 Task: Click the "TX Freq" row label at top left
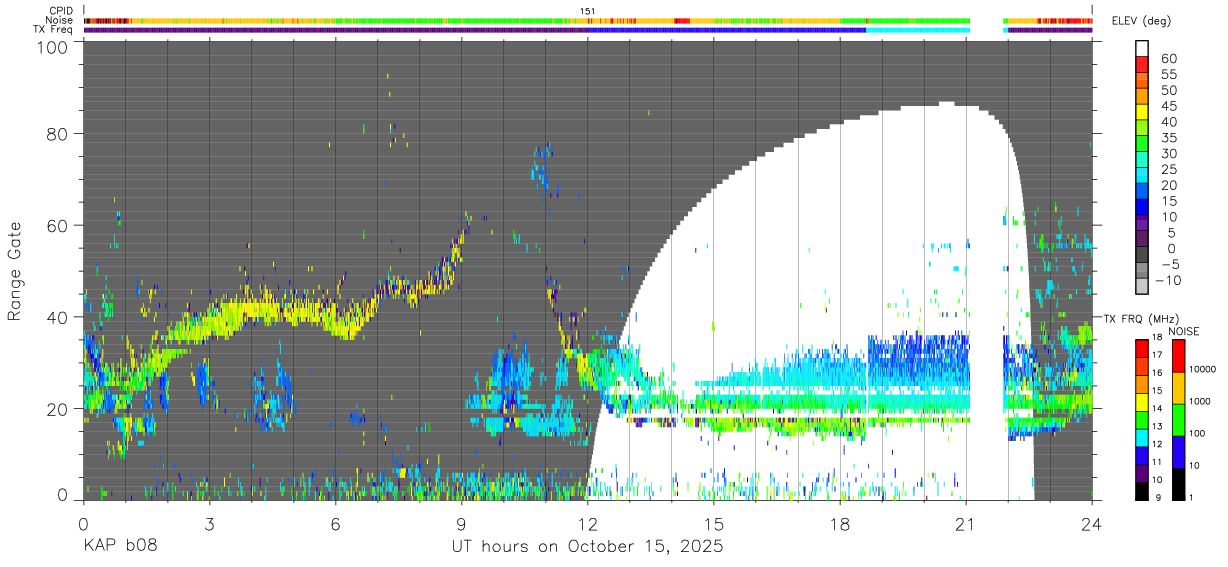coord(54,30)
